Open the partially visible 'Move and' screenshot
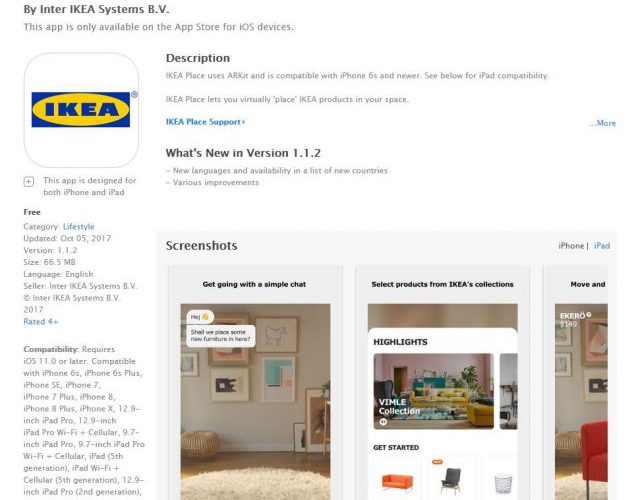The width and height of the screenshot is (640, 500). tap(576, 382)
